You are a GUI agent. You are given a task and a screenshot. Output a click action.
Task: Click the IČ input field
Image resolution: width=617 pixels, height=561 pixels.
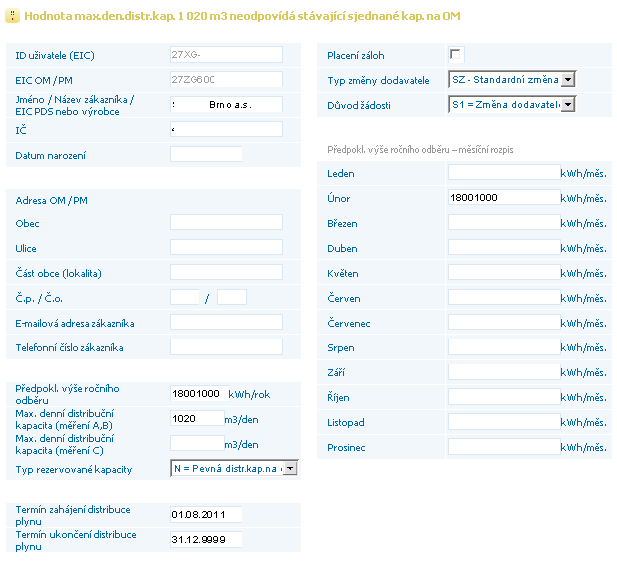[x=226, y=129]
